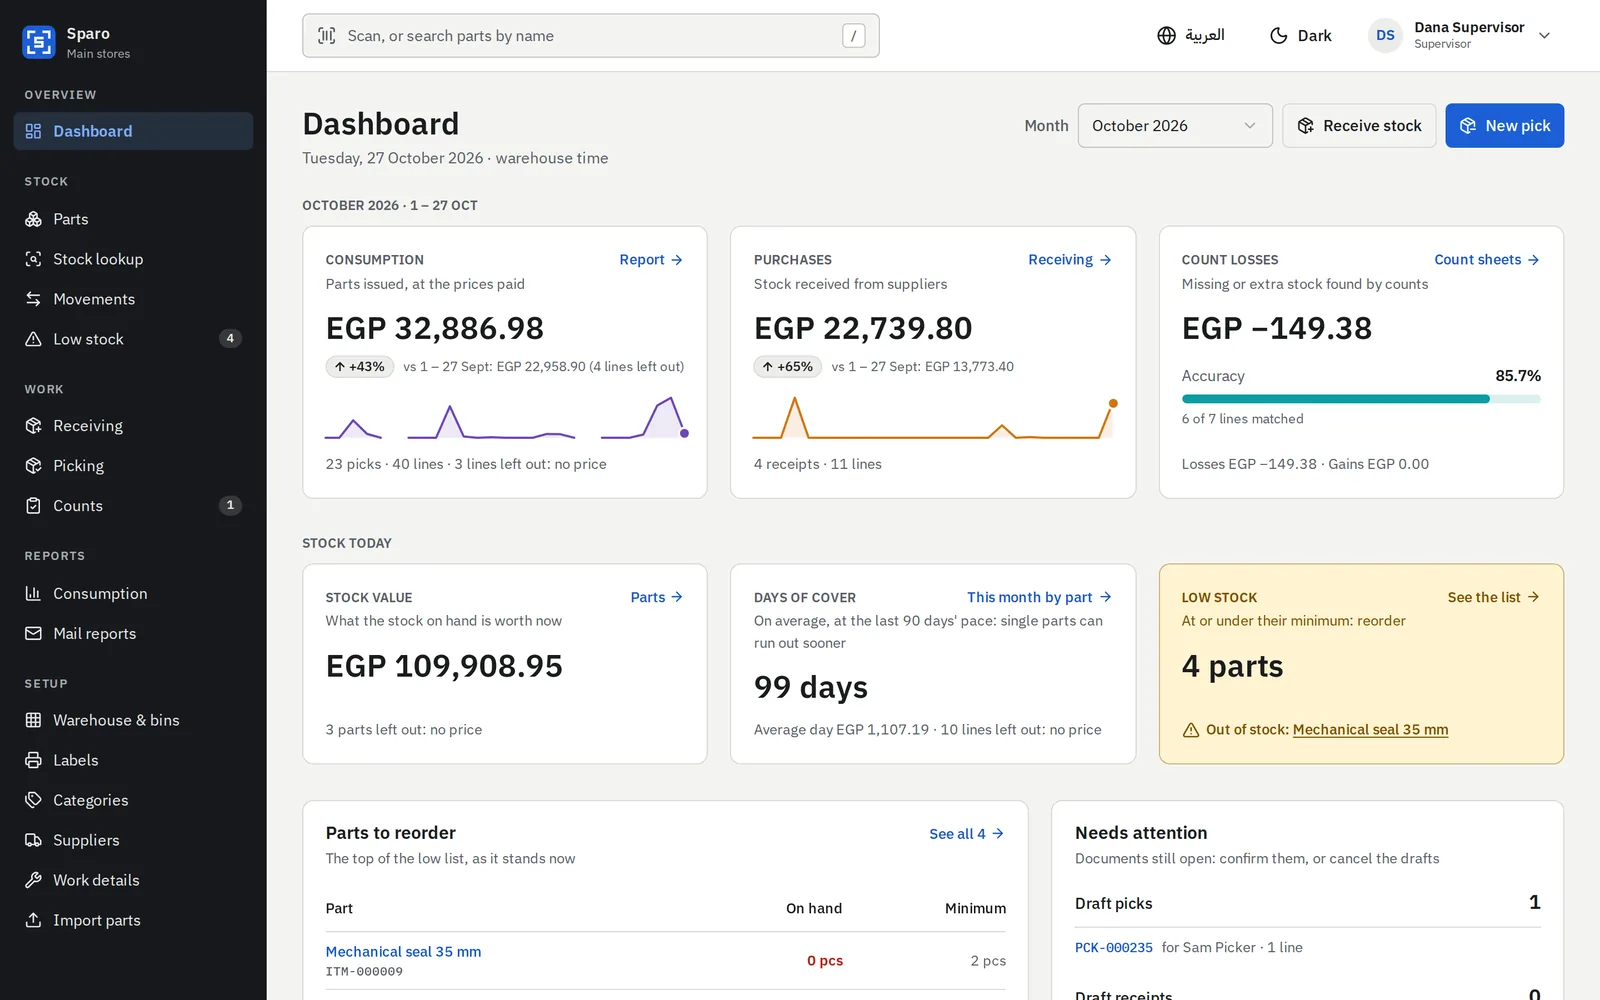Switch language to Arabic
Image resolution: width=1600 pixels, height=1000 pixels.
[1190, 36]
